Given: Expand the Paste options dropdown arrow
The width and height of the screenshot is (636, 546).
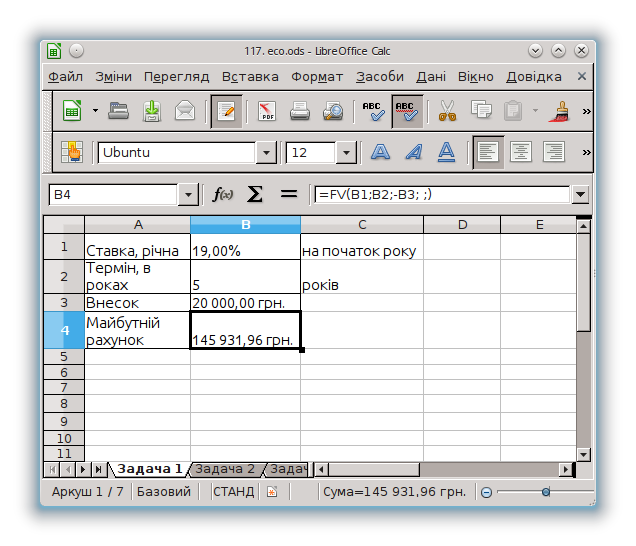Looking at the screenshot, I should pyautogui.click(x=535, y=110).
